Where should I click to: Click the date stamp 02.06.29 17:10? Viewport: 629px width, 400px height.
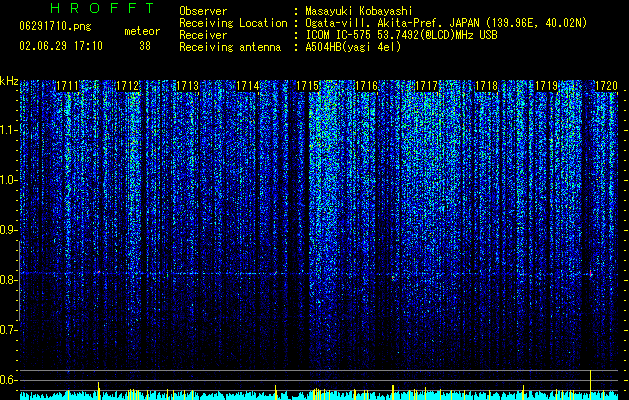pos(61,46)
